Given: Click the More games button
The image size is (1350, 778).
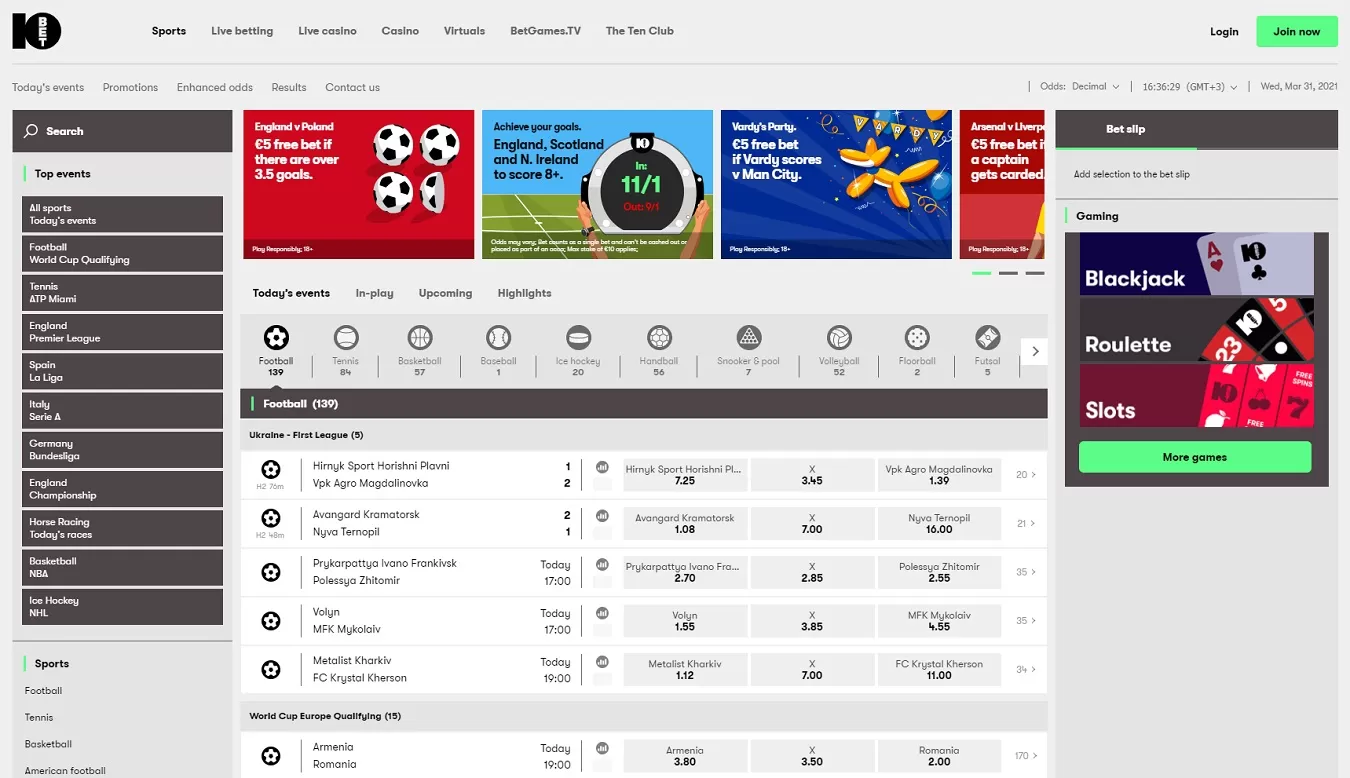Looking at the screenshot, I should (x=1194, y=457).
